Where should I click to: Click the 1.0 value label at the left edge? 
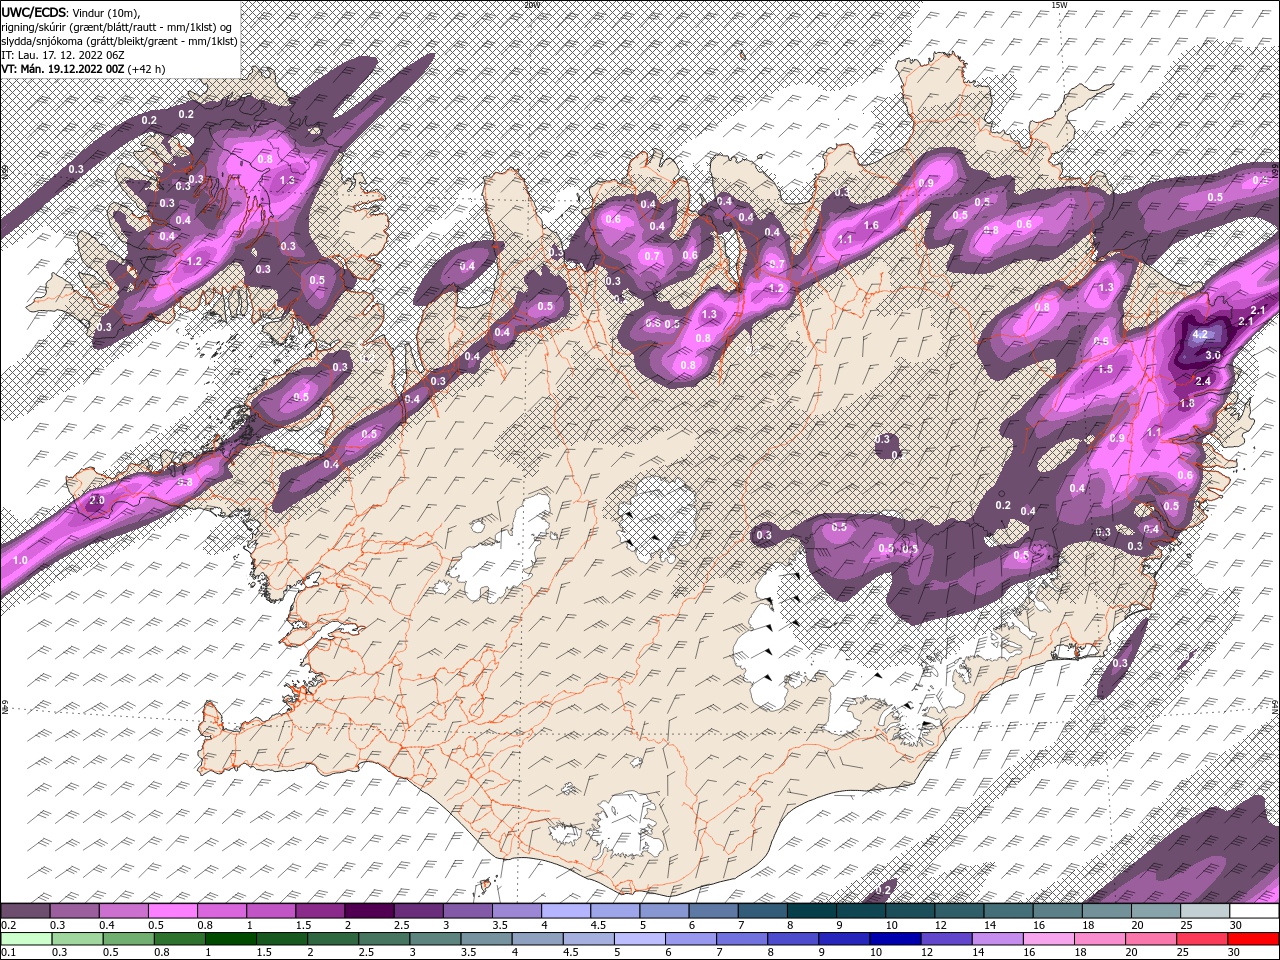pos(20,560)
